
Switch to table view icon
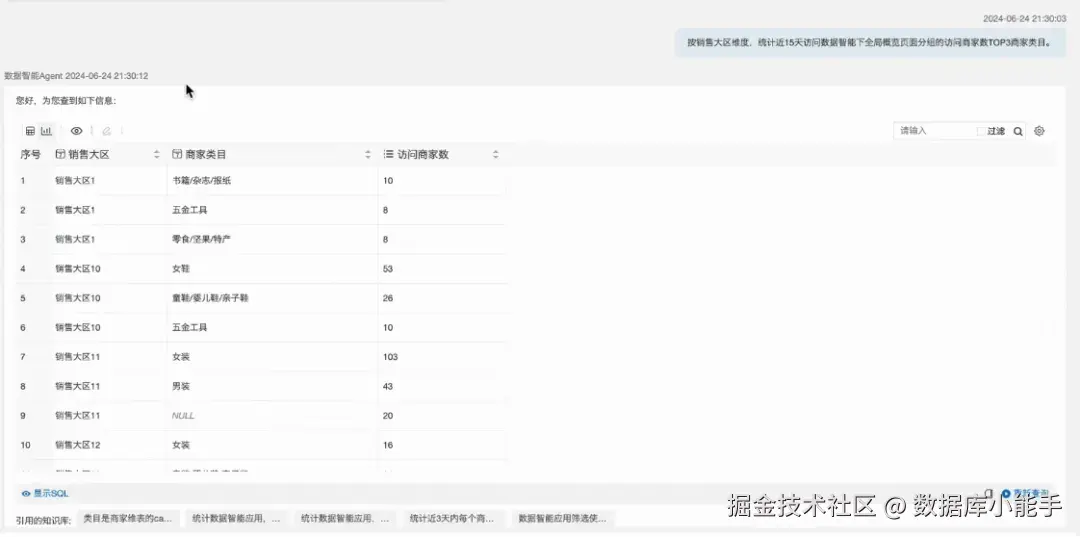tap(30, 131)
